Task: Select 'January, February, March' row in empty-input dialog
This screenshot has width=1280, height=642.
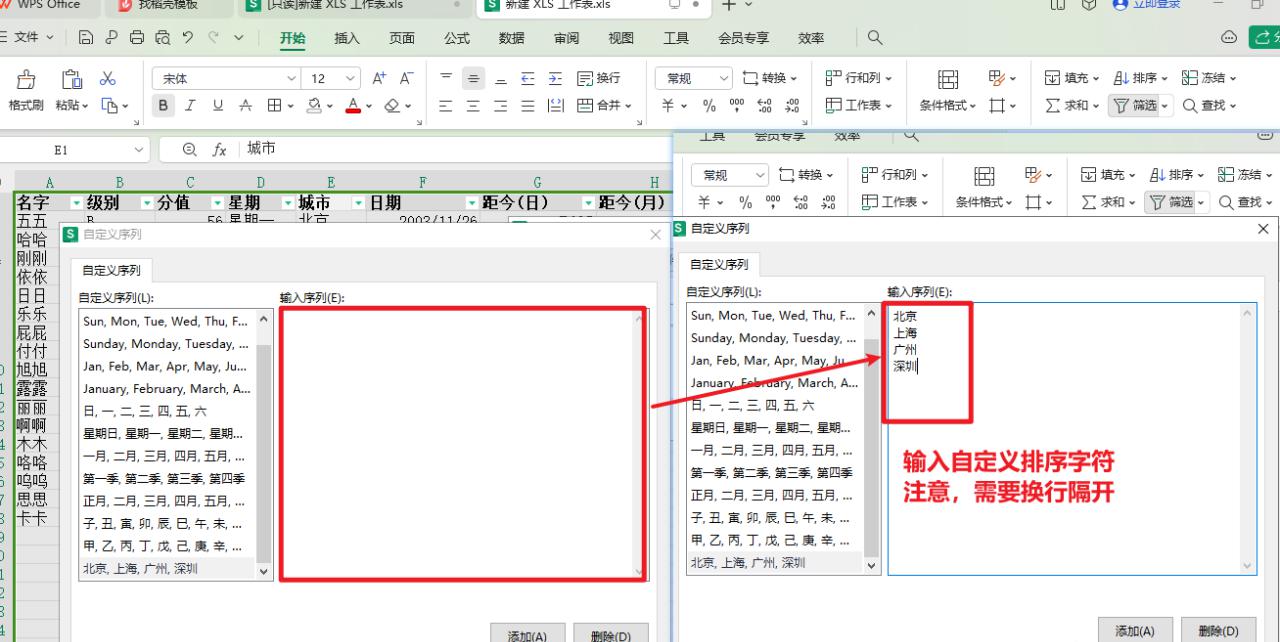Action: pyautogui.click(x=167, y=388)
